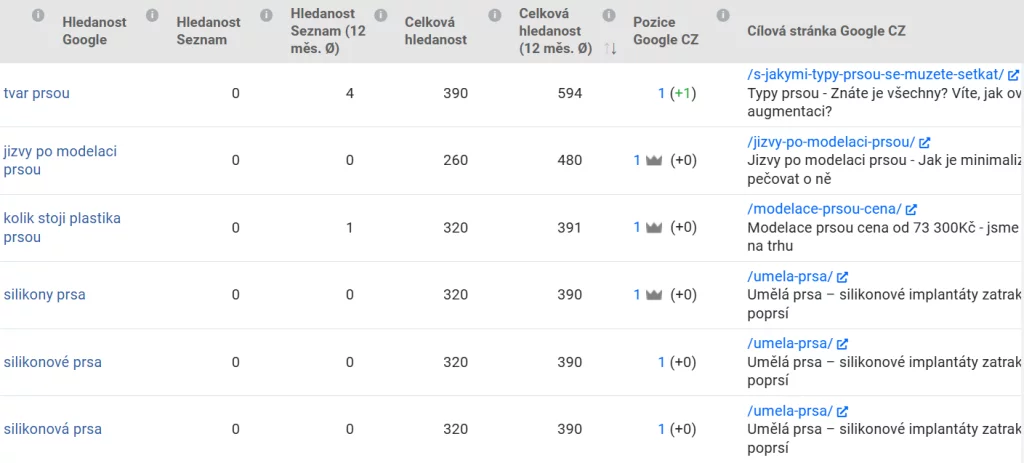Image resolution: width=1024 pixels, height=463 pixels.
Task: Open the 'tvar prsou' keyword link
Action: click(37, 93)
